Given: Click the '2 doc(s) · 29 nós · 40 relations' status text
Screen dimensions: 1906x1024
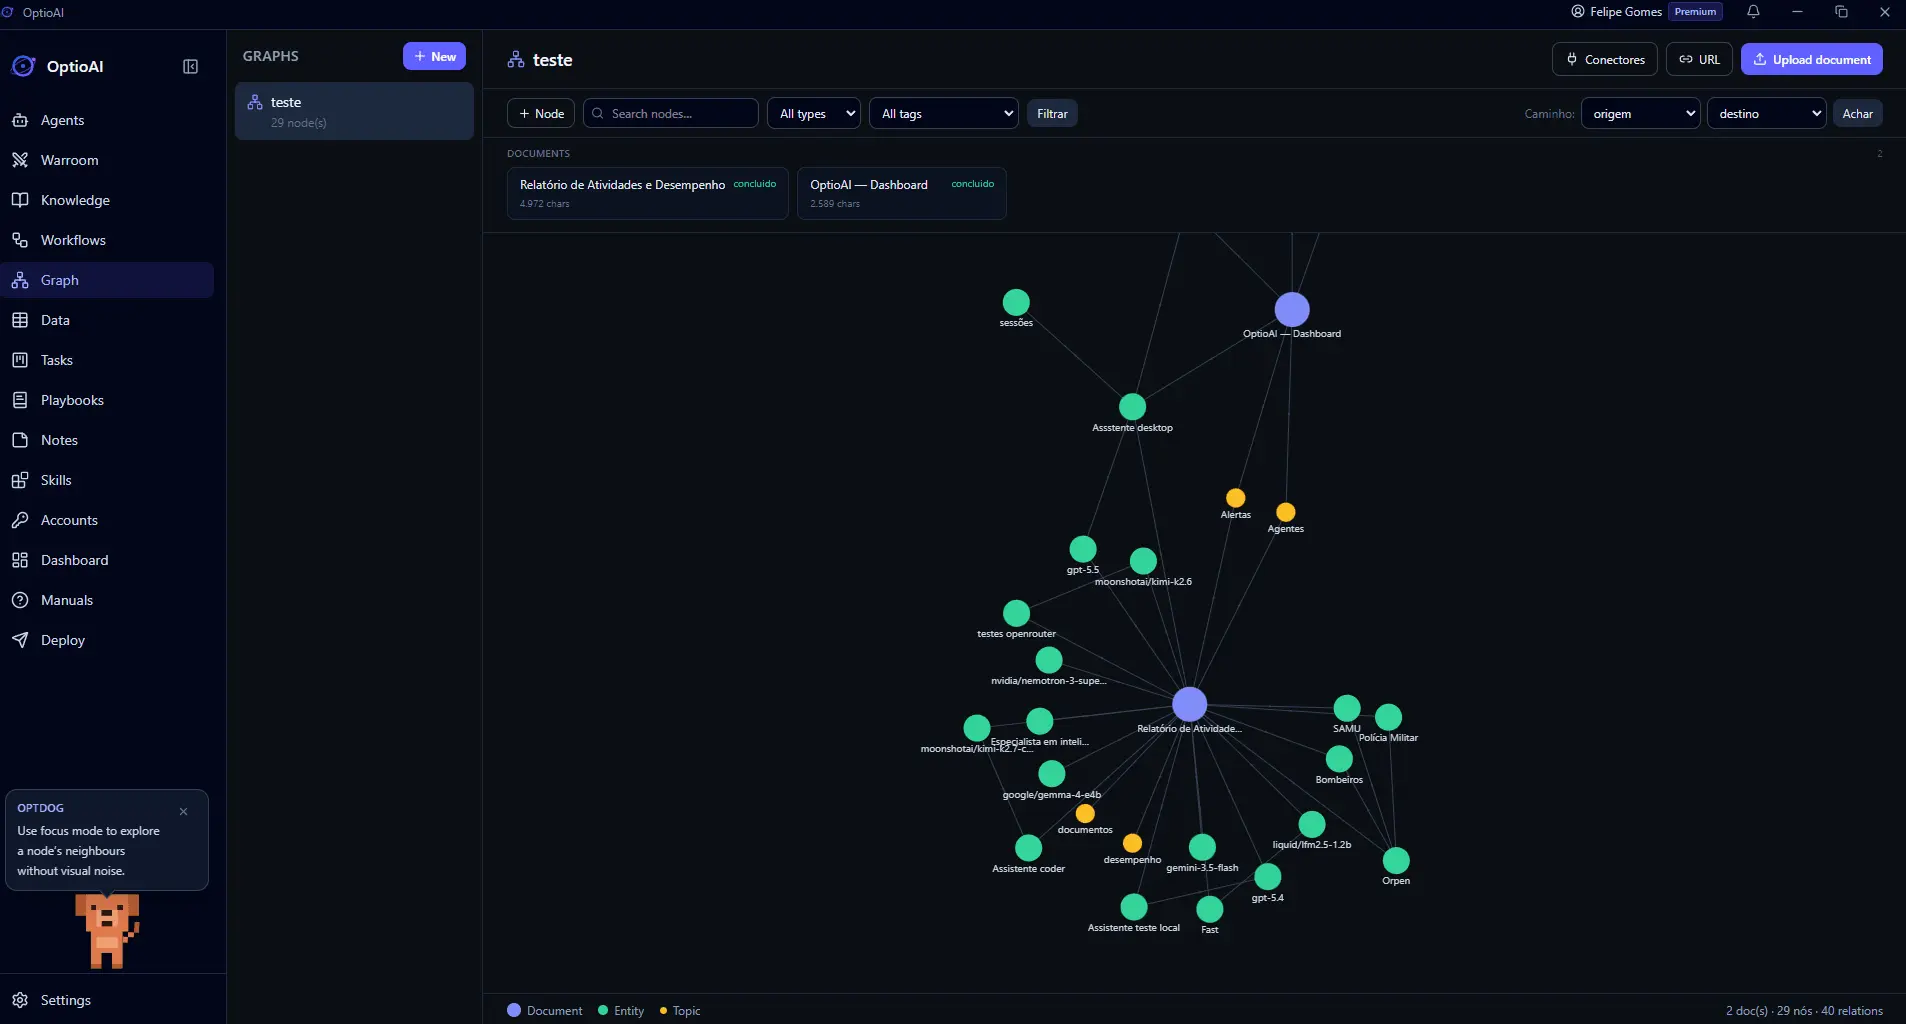Looking at the screenshot, I should (1804, 1011).
